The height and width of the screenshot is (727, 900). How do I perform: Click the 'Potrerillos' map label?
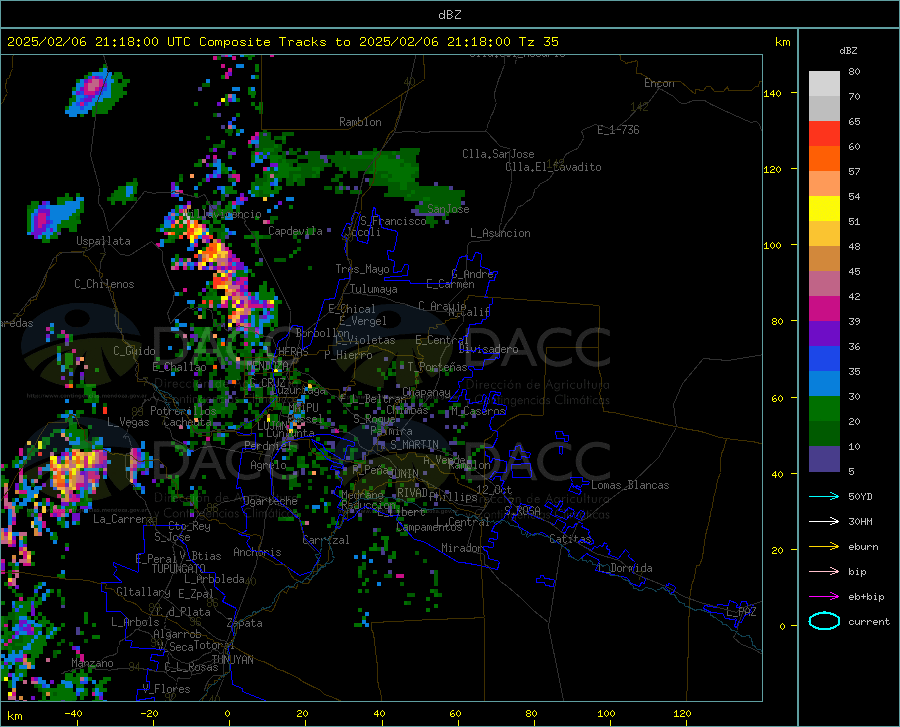click(183, 411)
